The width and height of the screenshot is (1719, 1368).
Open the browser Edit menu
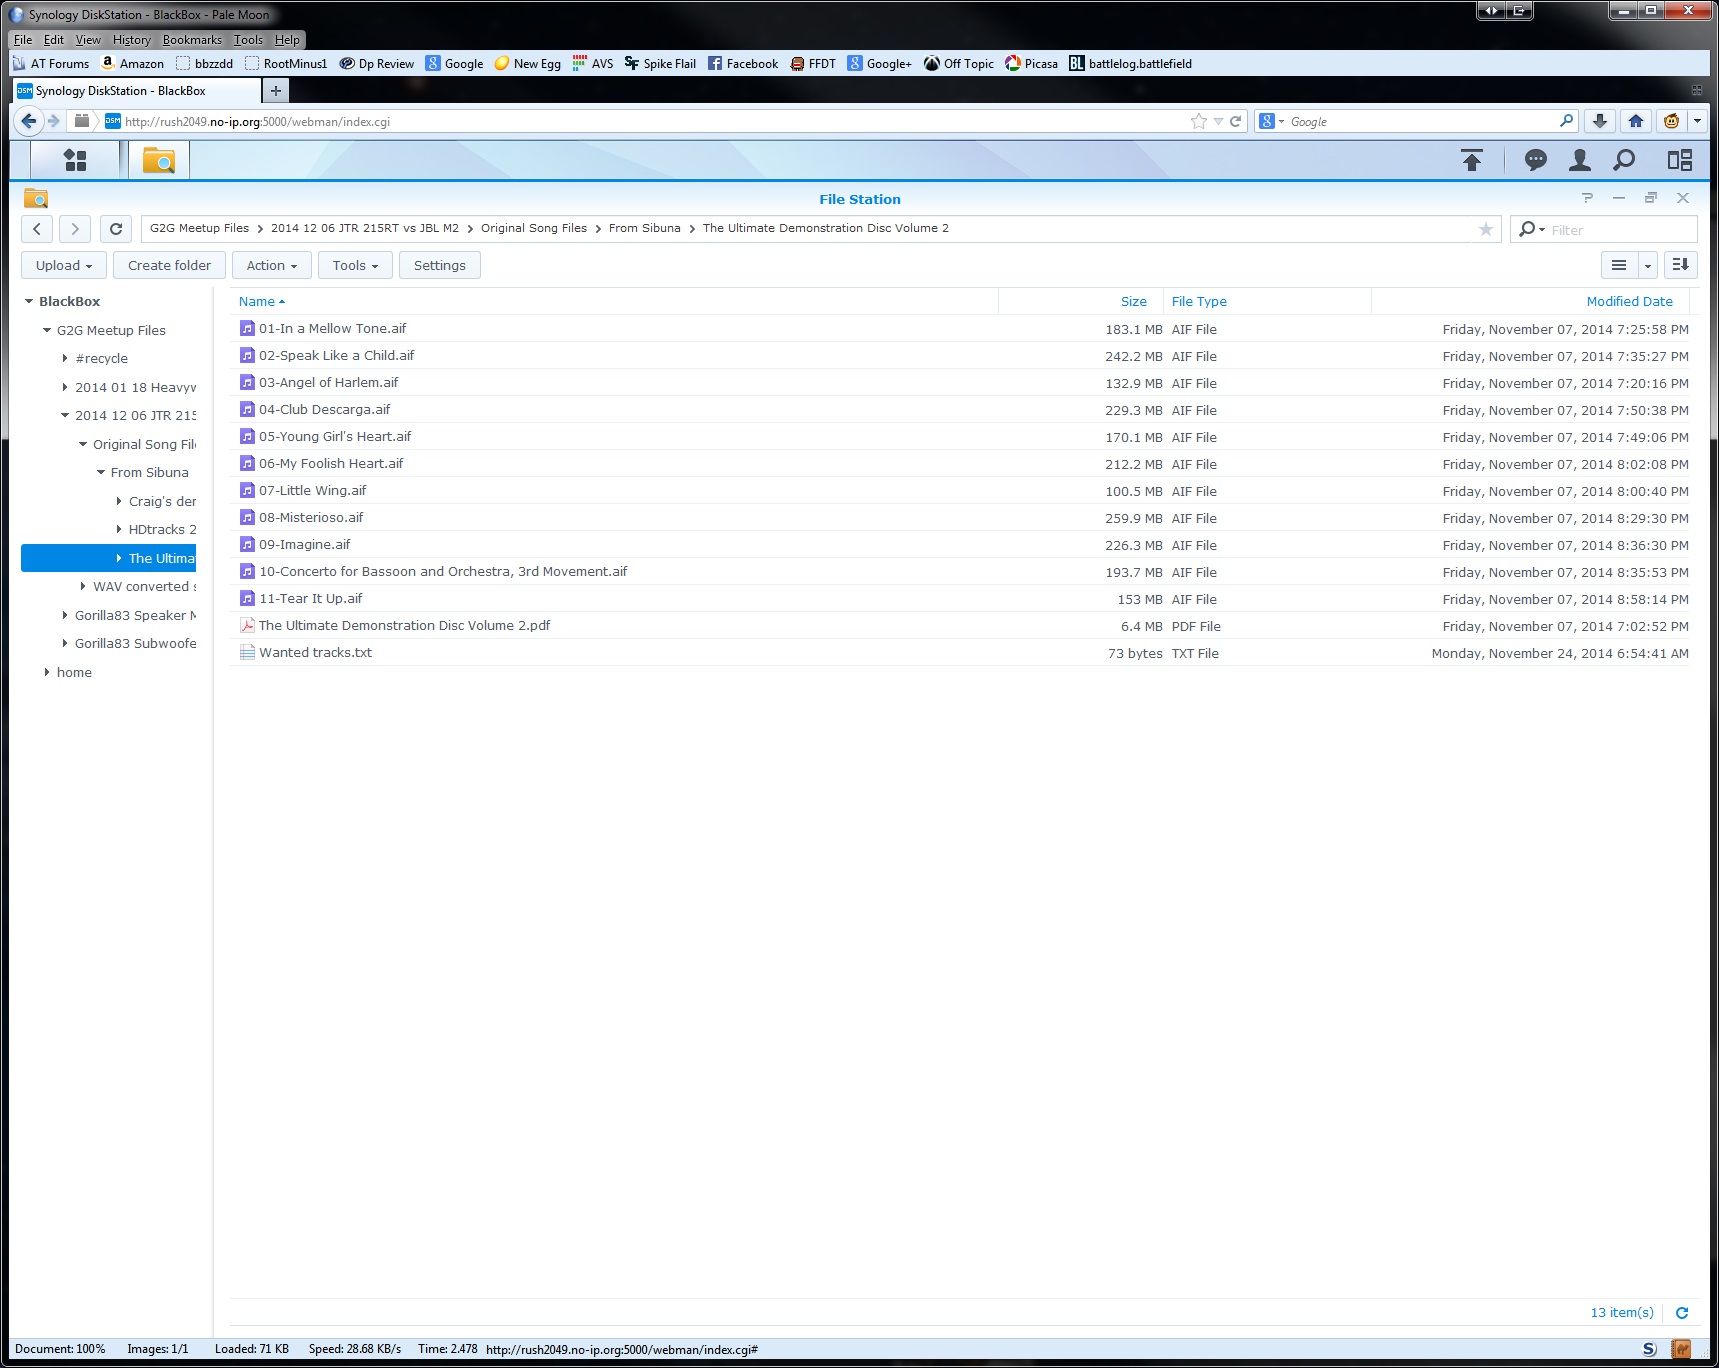click(x=53, y=40)
